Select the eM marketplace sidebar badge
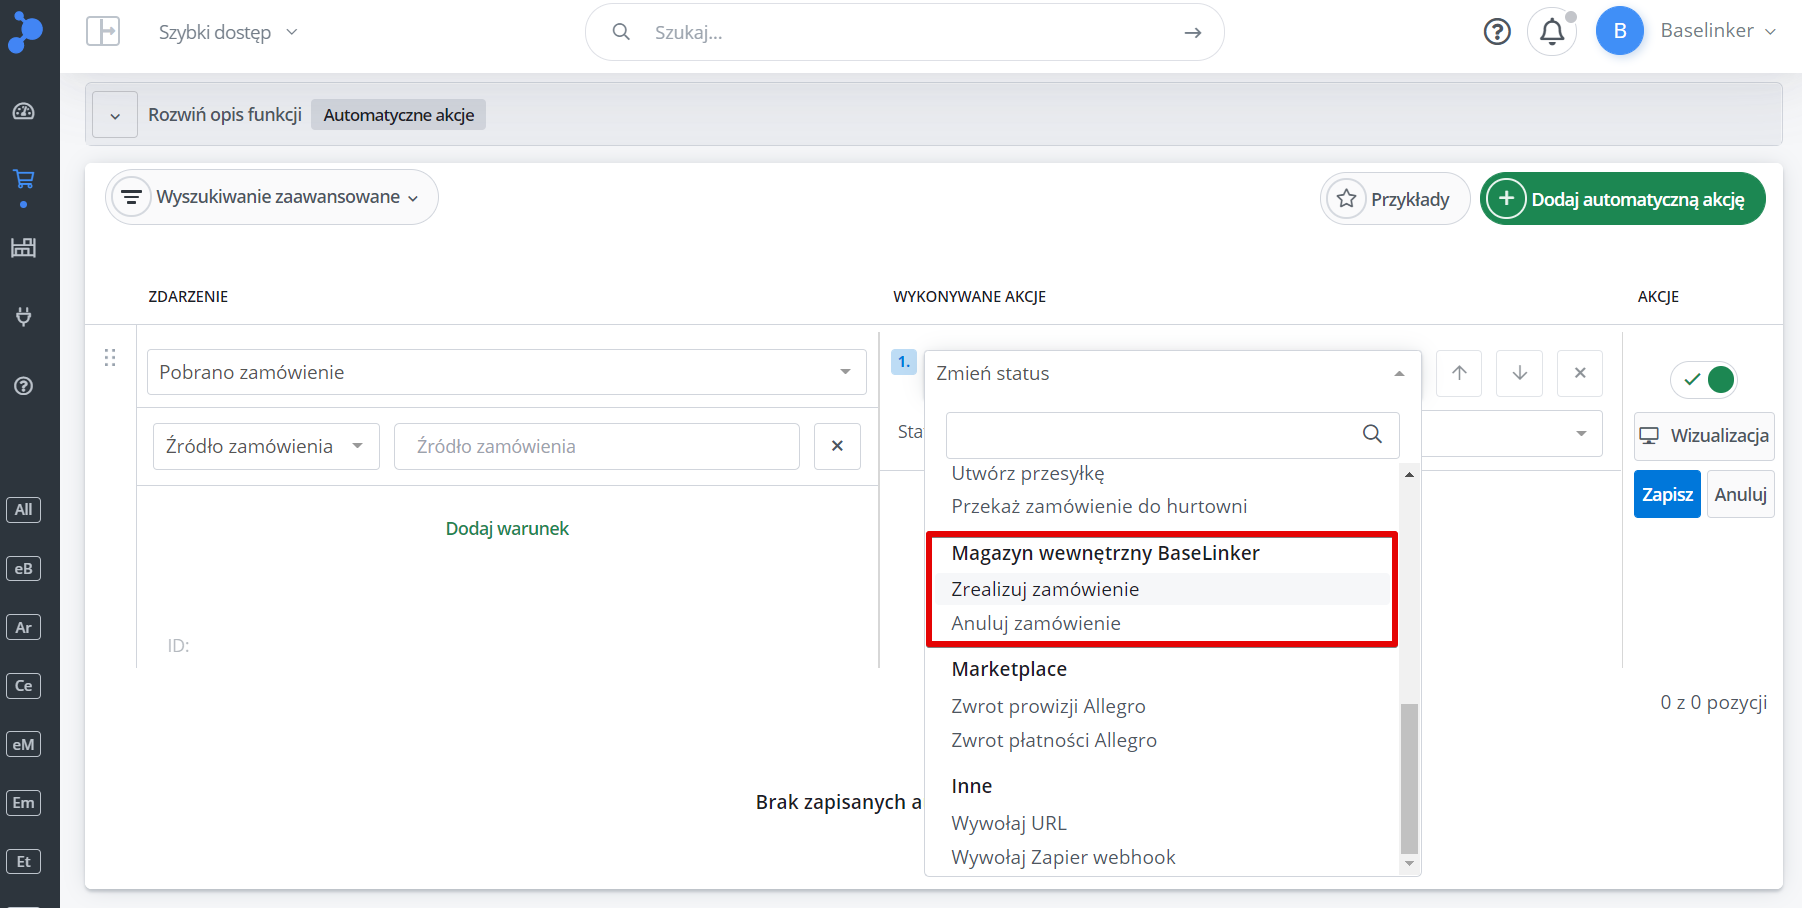Viewport: 1802px width, 908px height. [x=24, y=745]
